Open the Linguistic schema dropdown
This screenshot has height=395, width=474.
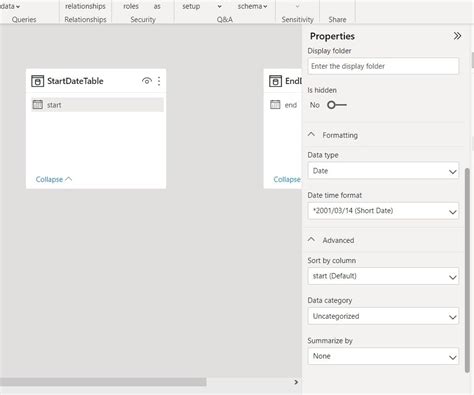pos(252,6)
